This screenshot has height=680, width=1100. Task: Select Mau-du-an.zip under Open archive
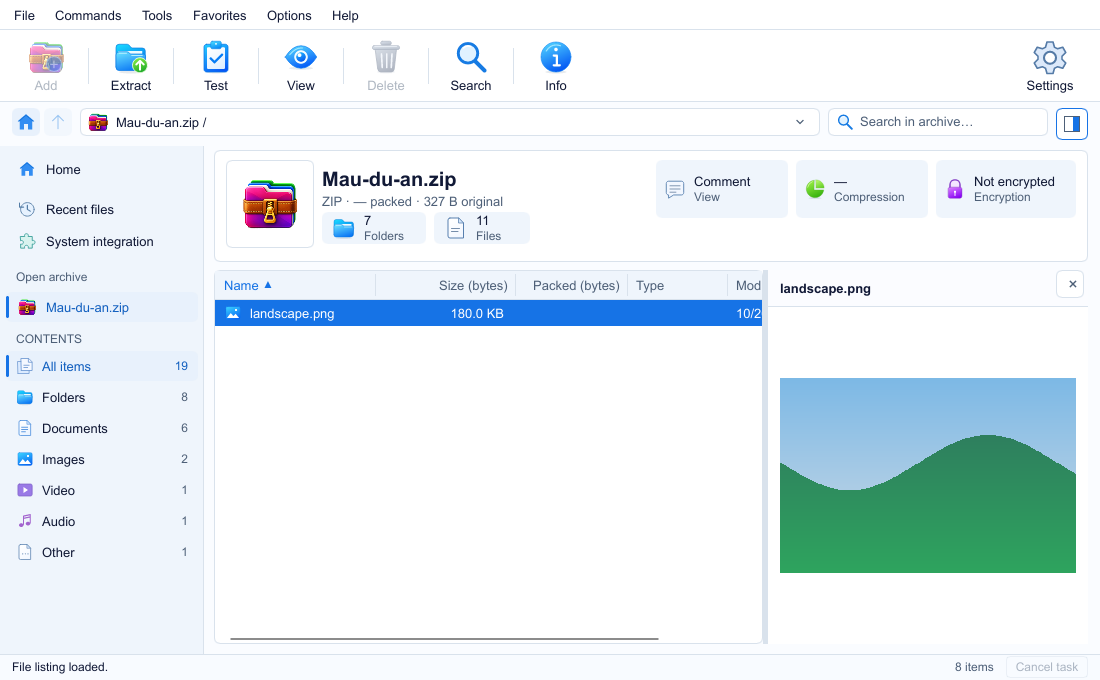pyautogui.click(x=102, y=307)
